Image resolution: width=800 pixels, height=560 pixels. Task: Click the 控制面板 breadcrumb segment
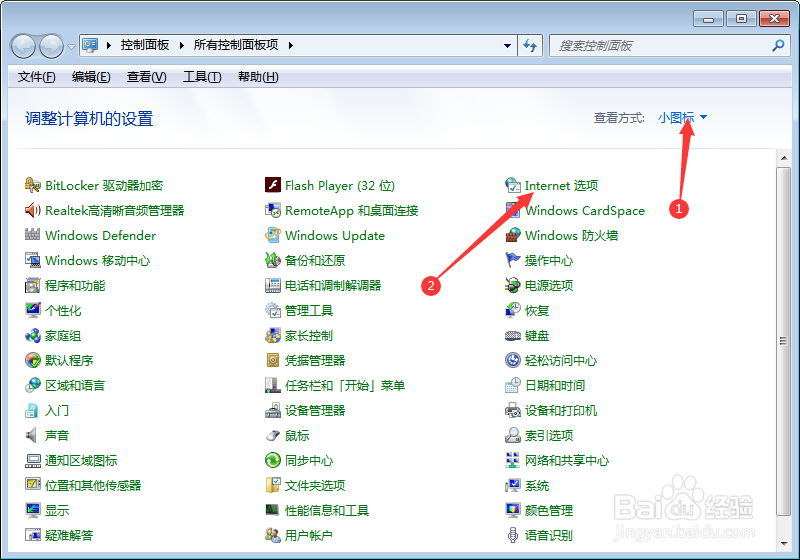[x=145, y=45]
